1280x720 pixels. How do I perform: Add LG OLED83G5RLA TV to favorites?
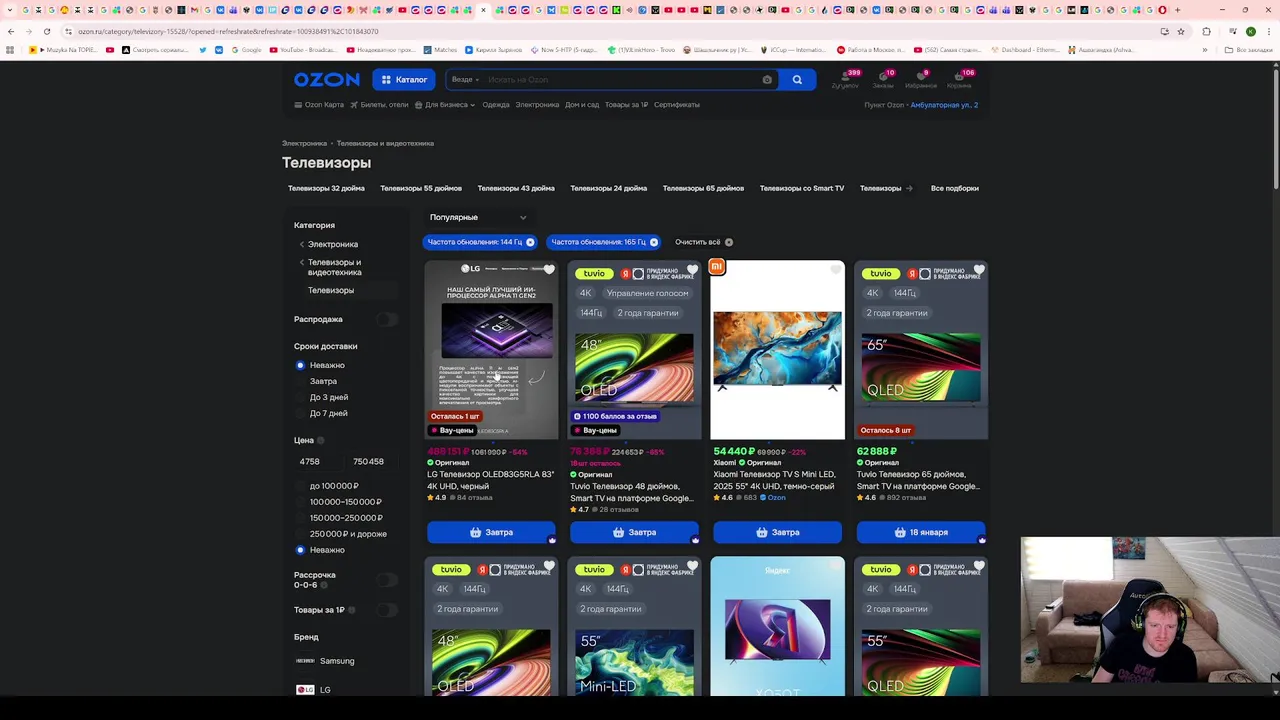549,270
